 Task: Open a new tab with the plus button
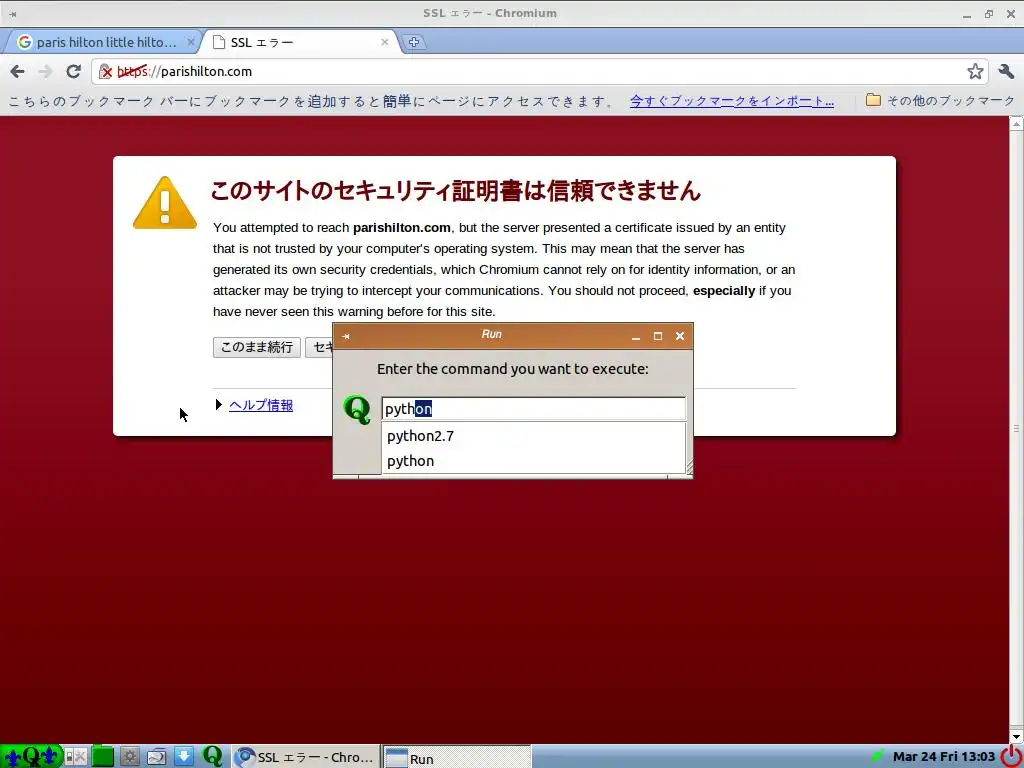coord(413,42)
